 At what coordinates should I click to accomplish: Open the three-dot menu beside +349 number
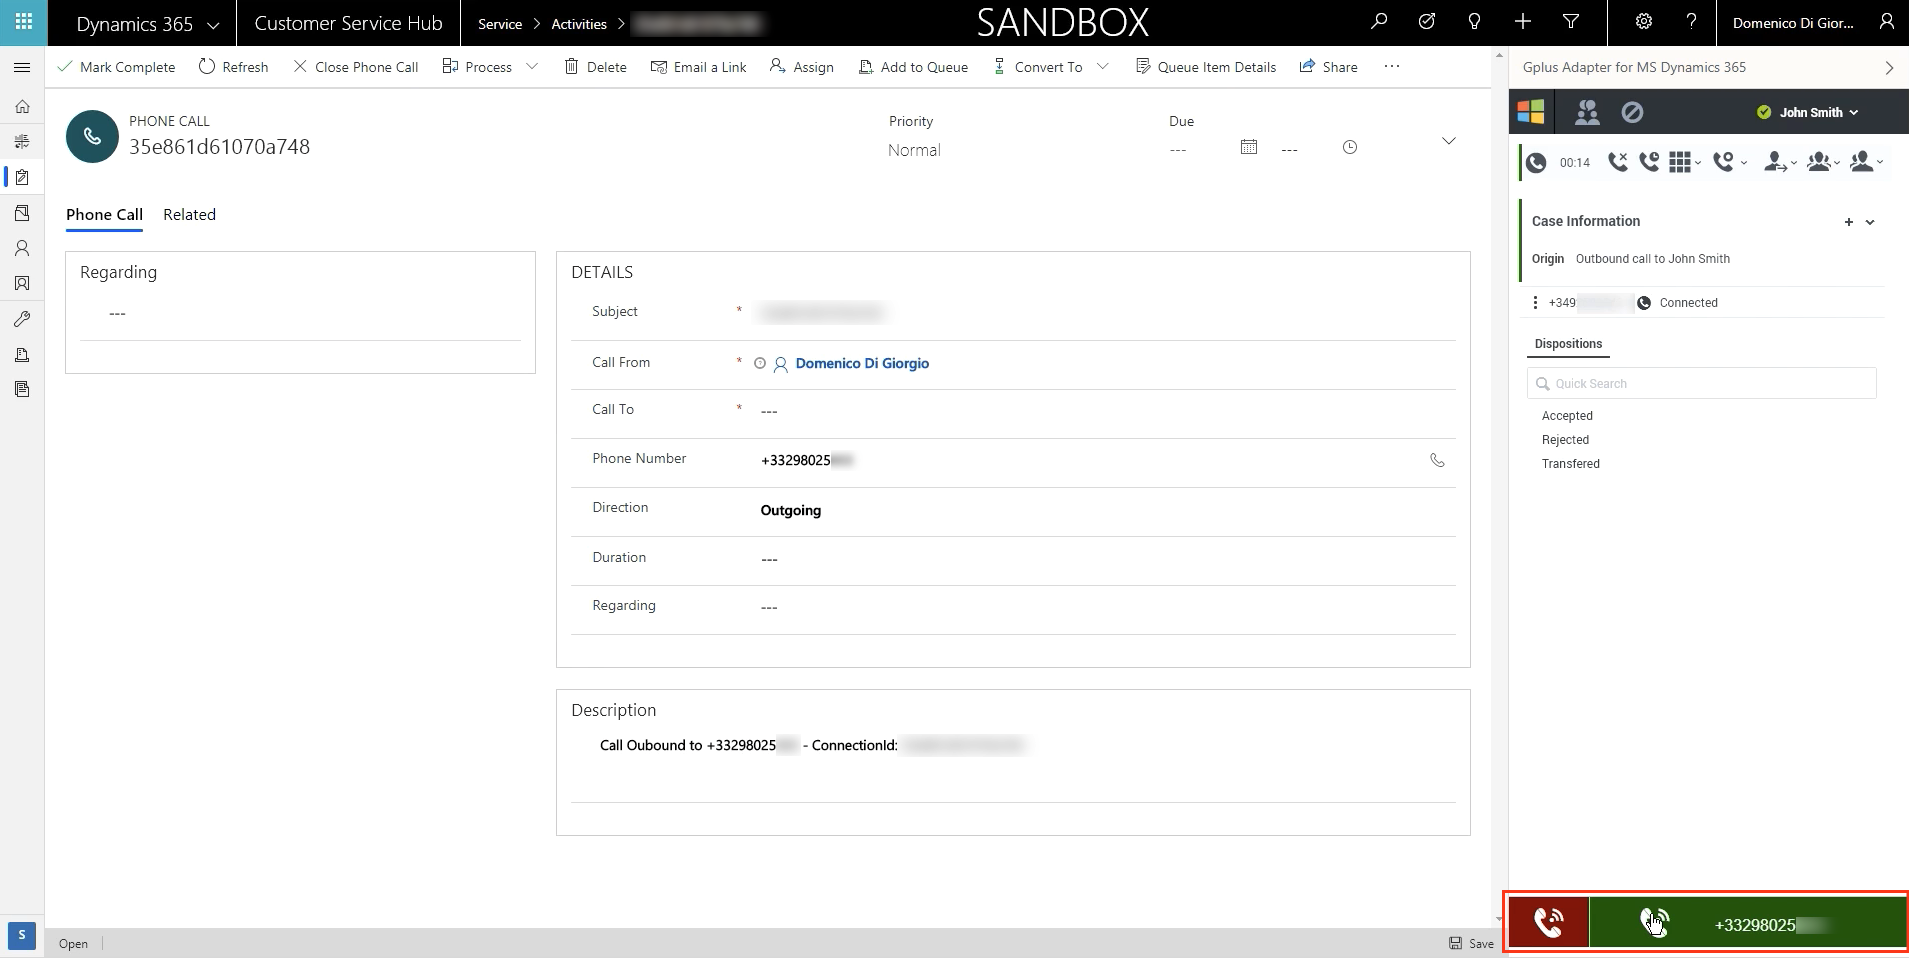[1535, 302]
